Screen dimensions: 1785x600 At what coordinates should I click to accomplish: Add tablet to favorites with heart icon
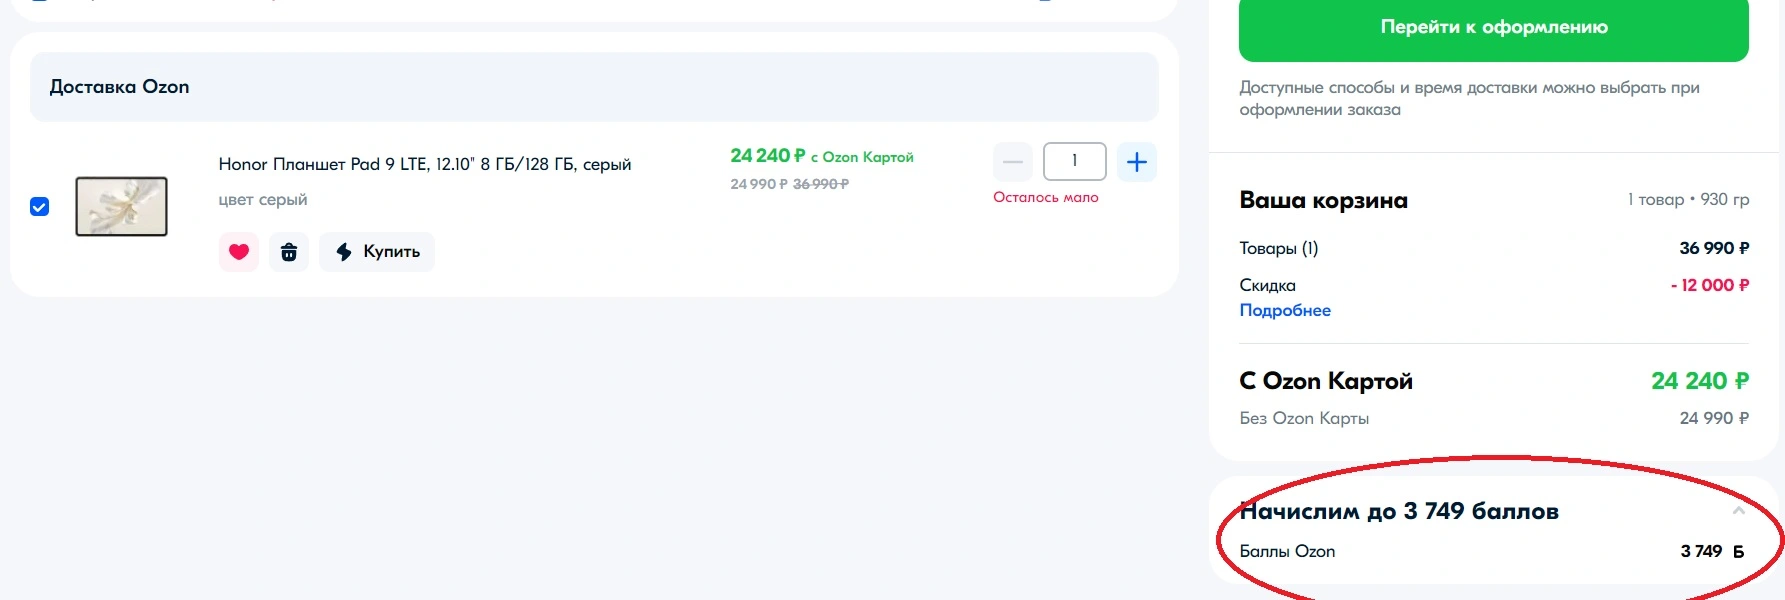pos(239,252)
